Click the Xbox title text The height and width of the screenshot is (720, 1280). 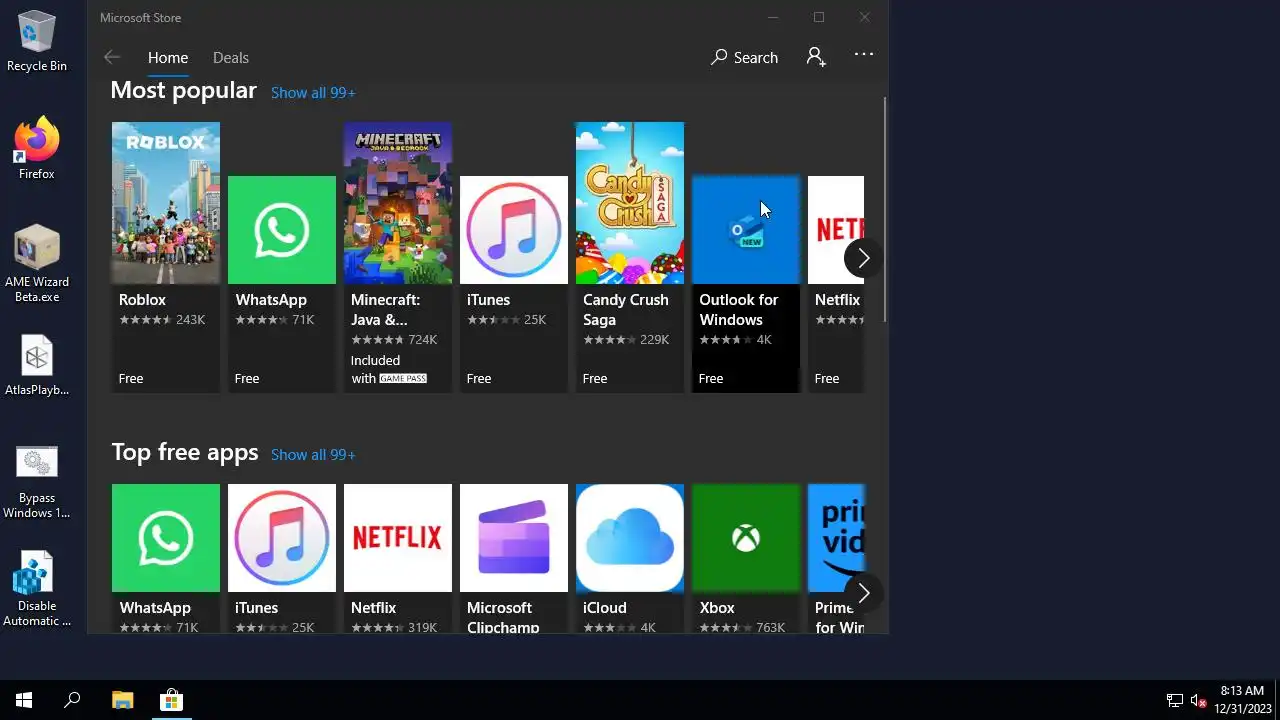(x=717, y=607)
